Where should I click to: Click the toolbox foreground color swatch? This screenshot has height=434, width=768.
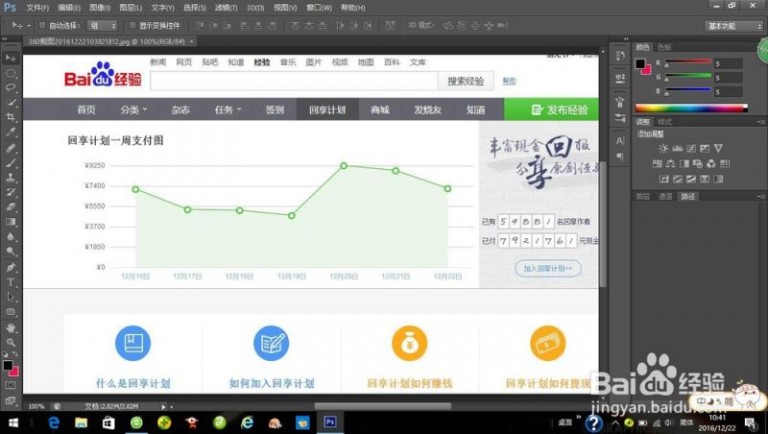7,365
